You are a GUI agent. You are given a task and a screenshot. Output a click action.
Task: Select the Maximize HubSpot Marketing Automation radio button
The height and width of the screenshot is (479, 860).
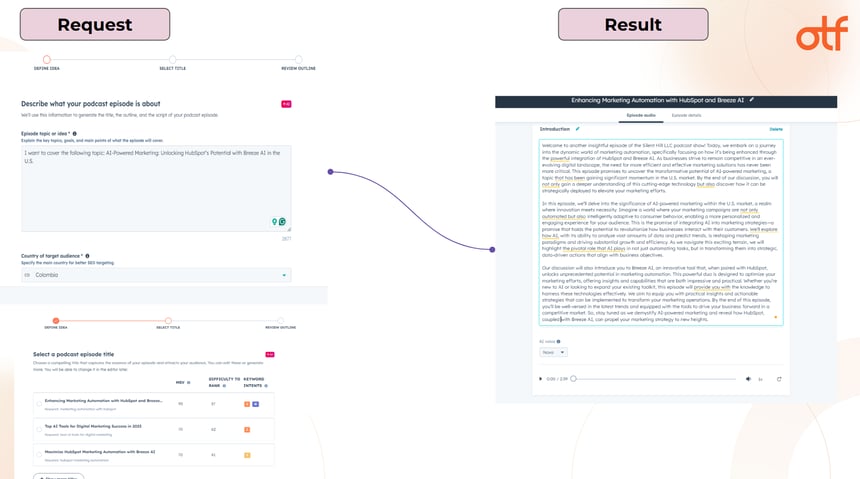(x=39, y=455)
